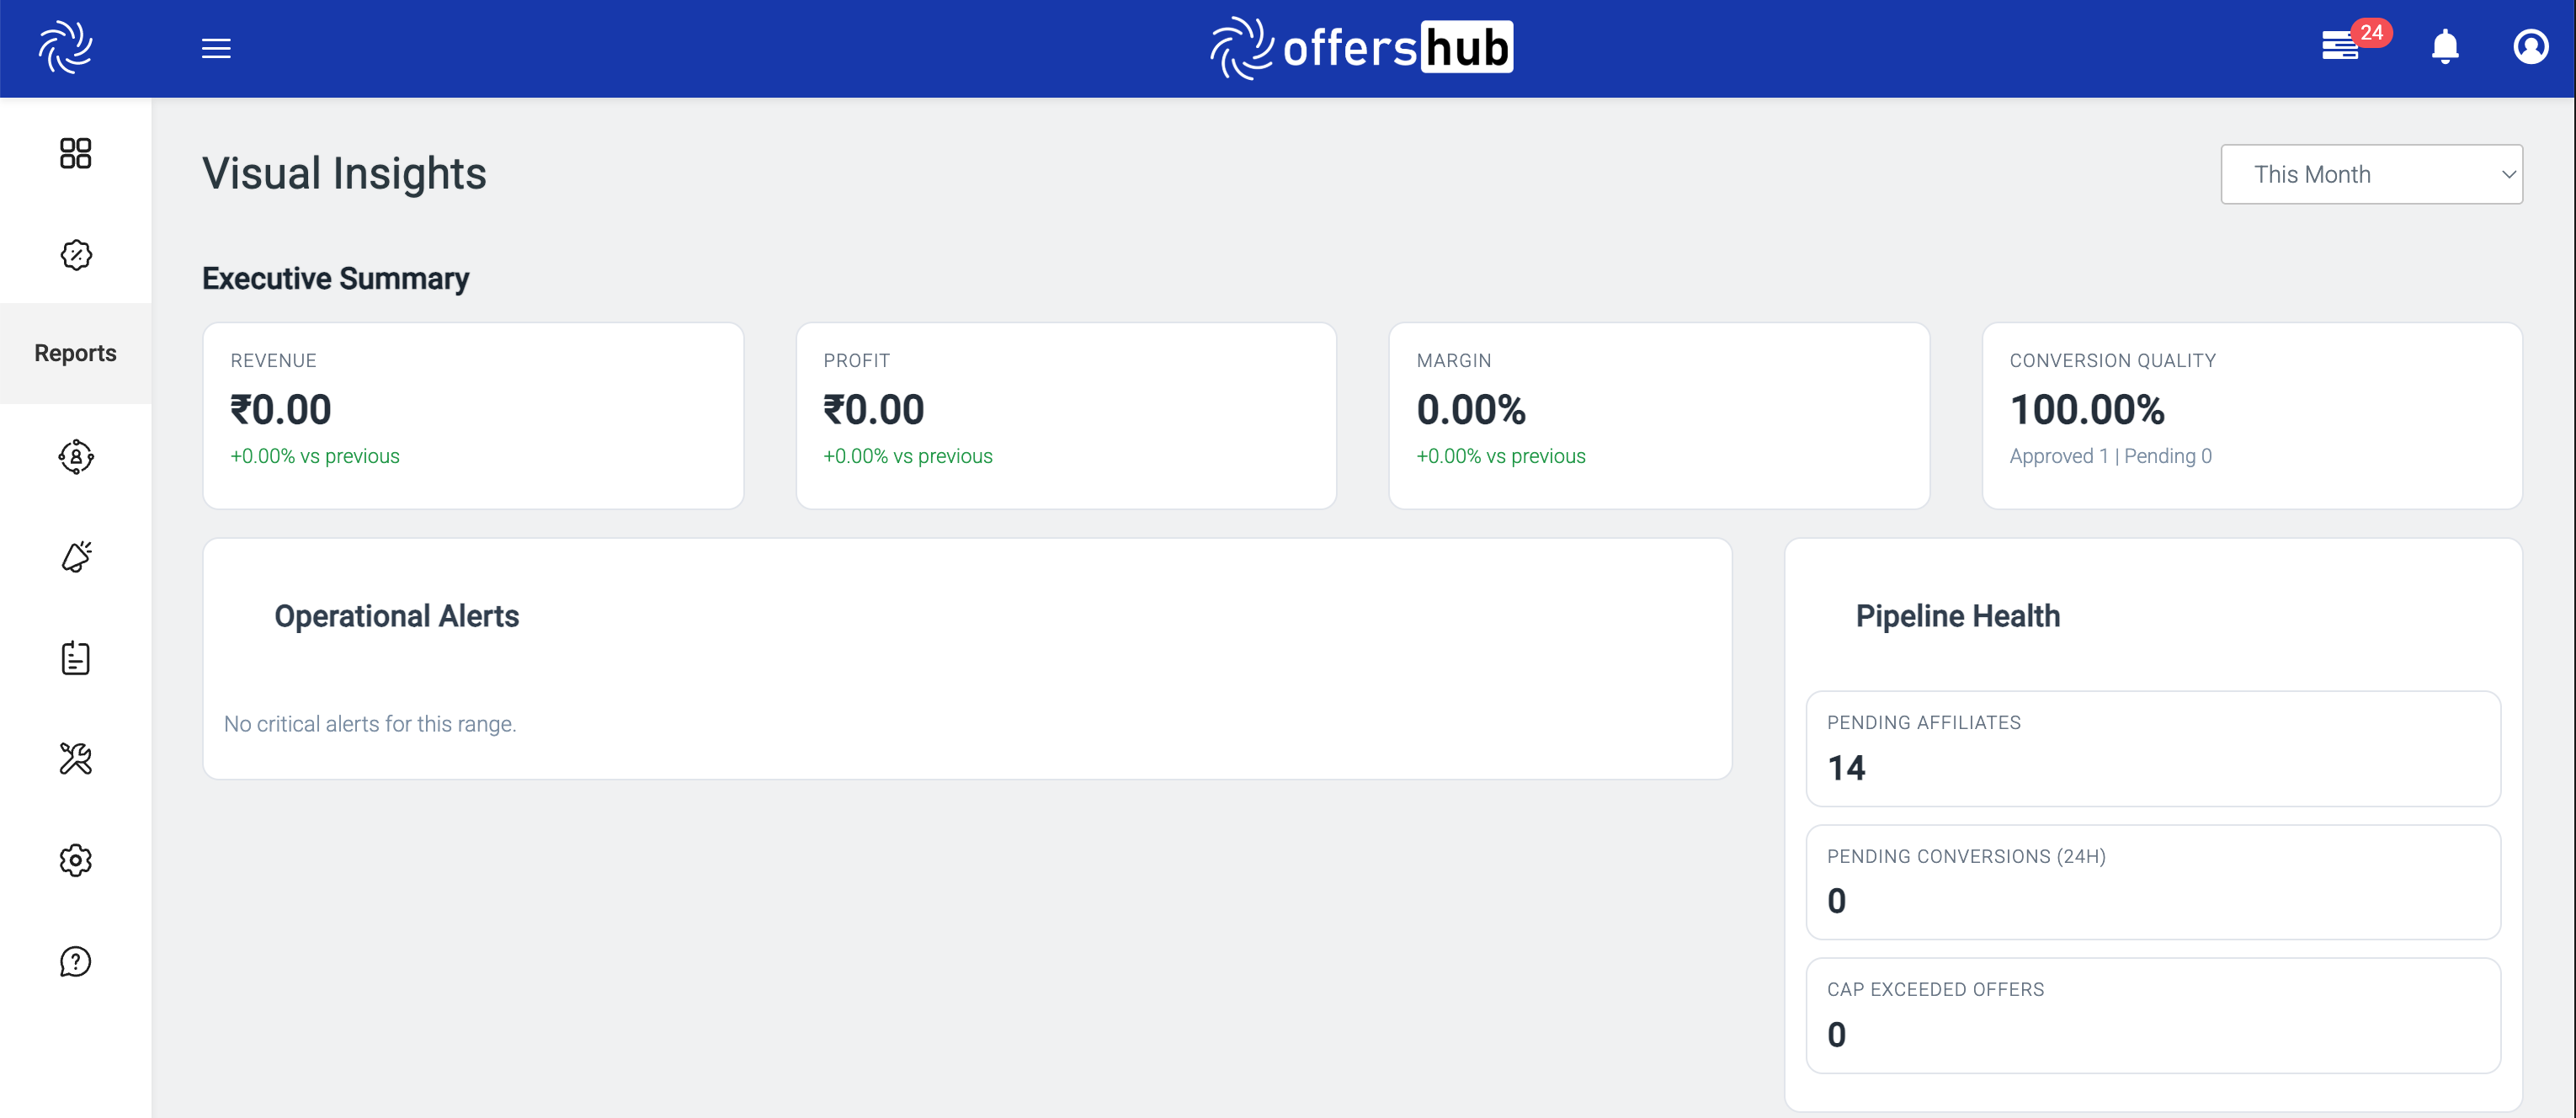Image resolution: width=2576 pixels, height=1118 pixels.
Task: Click the offershub logo in header center
Action: (1361, 47)
